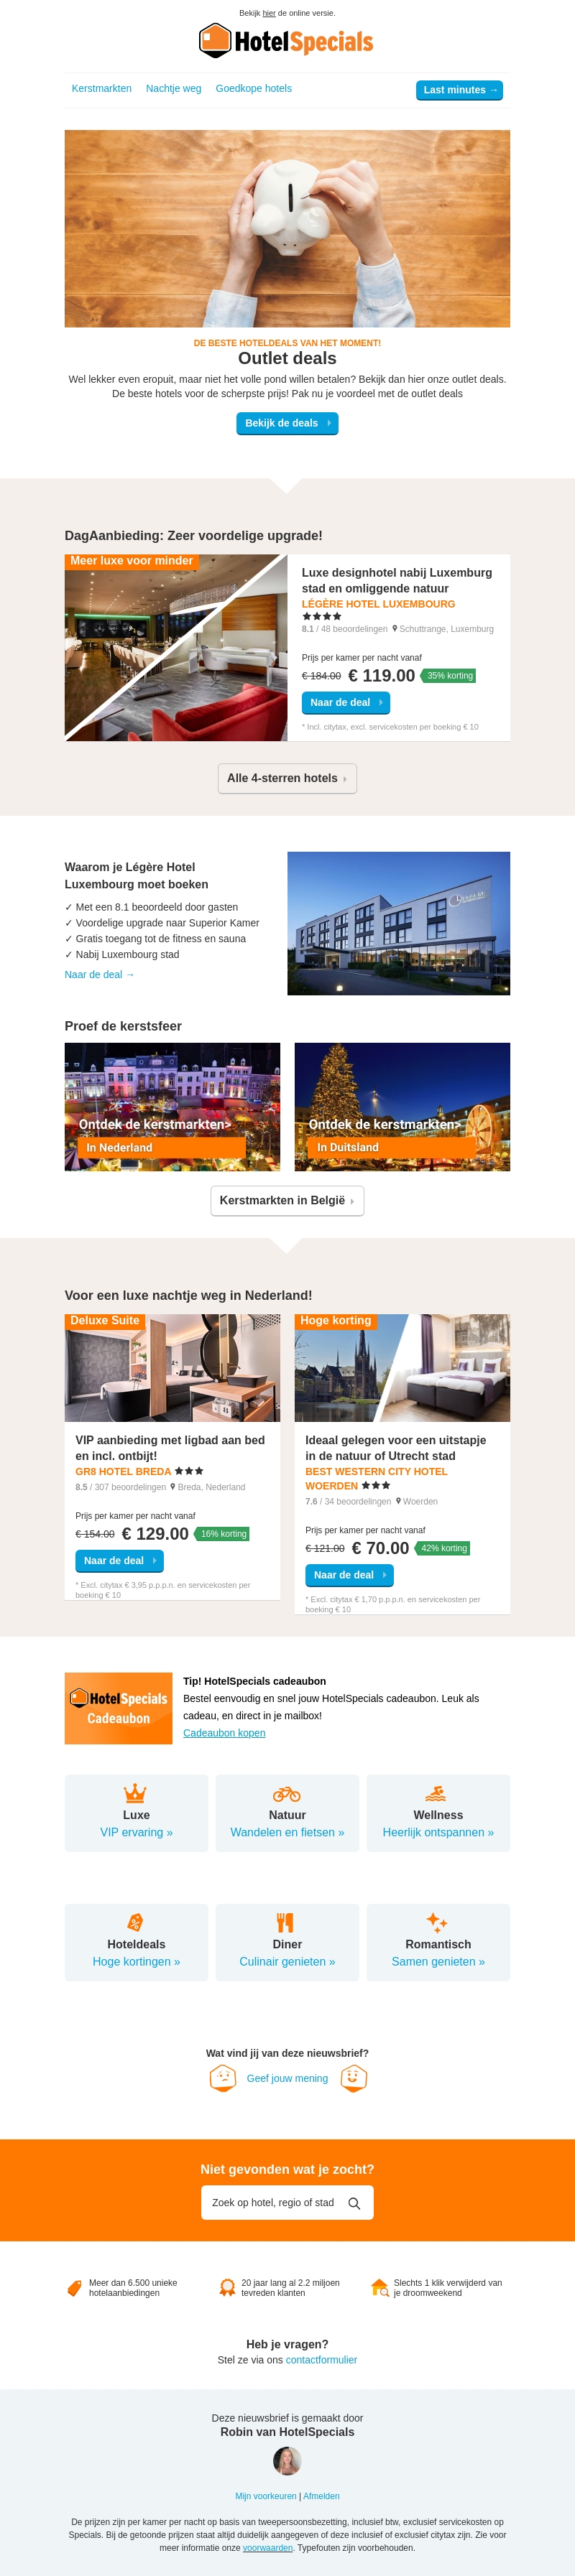Click the crown icon above Luxe
The height and width of the screenshot is (2576, 575).
136,1793
